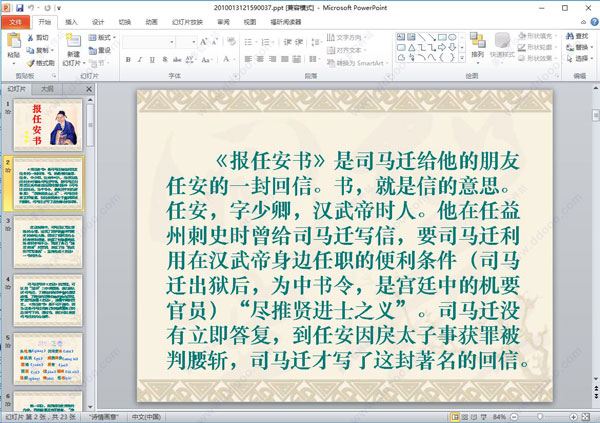The width and height of the screenshot is (600, 423).
Task: Toggle Center text alignment
Action: [260, 59]
